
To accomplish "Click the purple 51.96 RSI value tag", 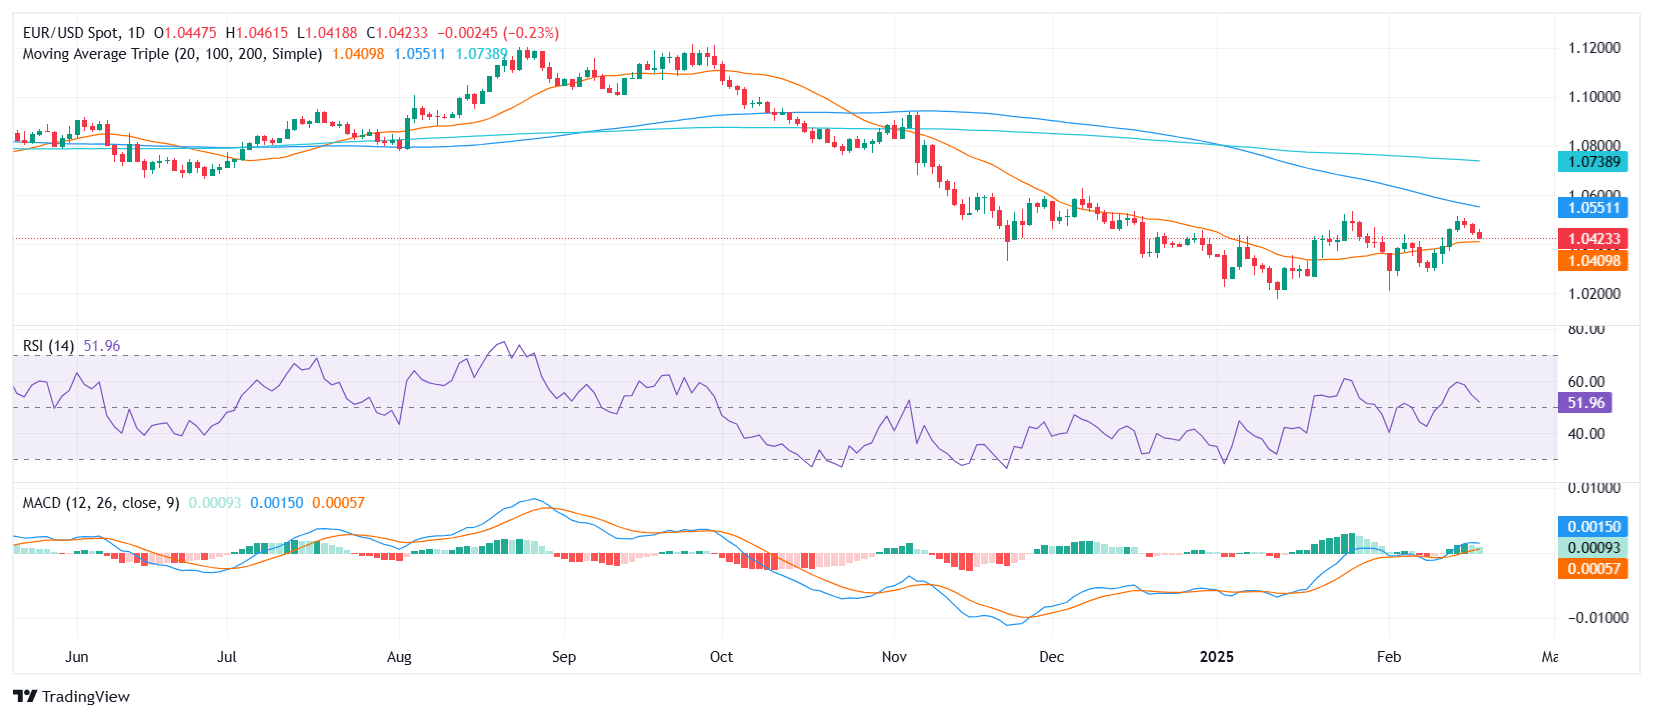I will click(1585, 403).
